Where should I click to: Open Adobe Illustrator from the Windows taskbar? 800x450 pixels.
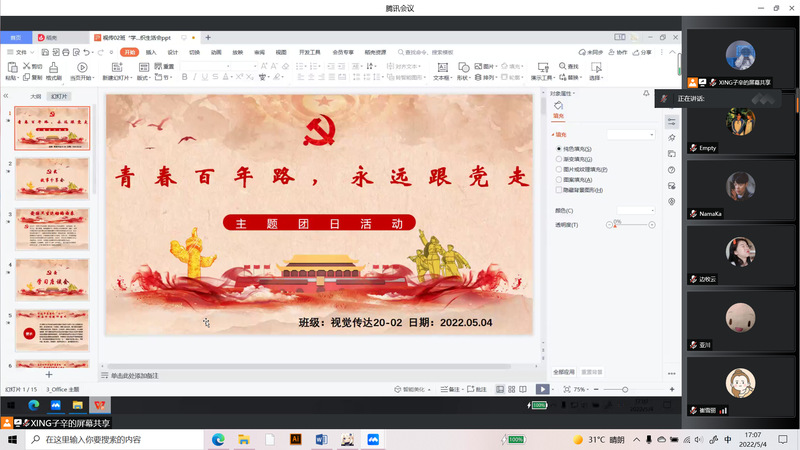(x=295, y=439)
